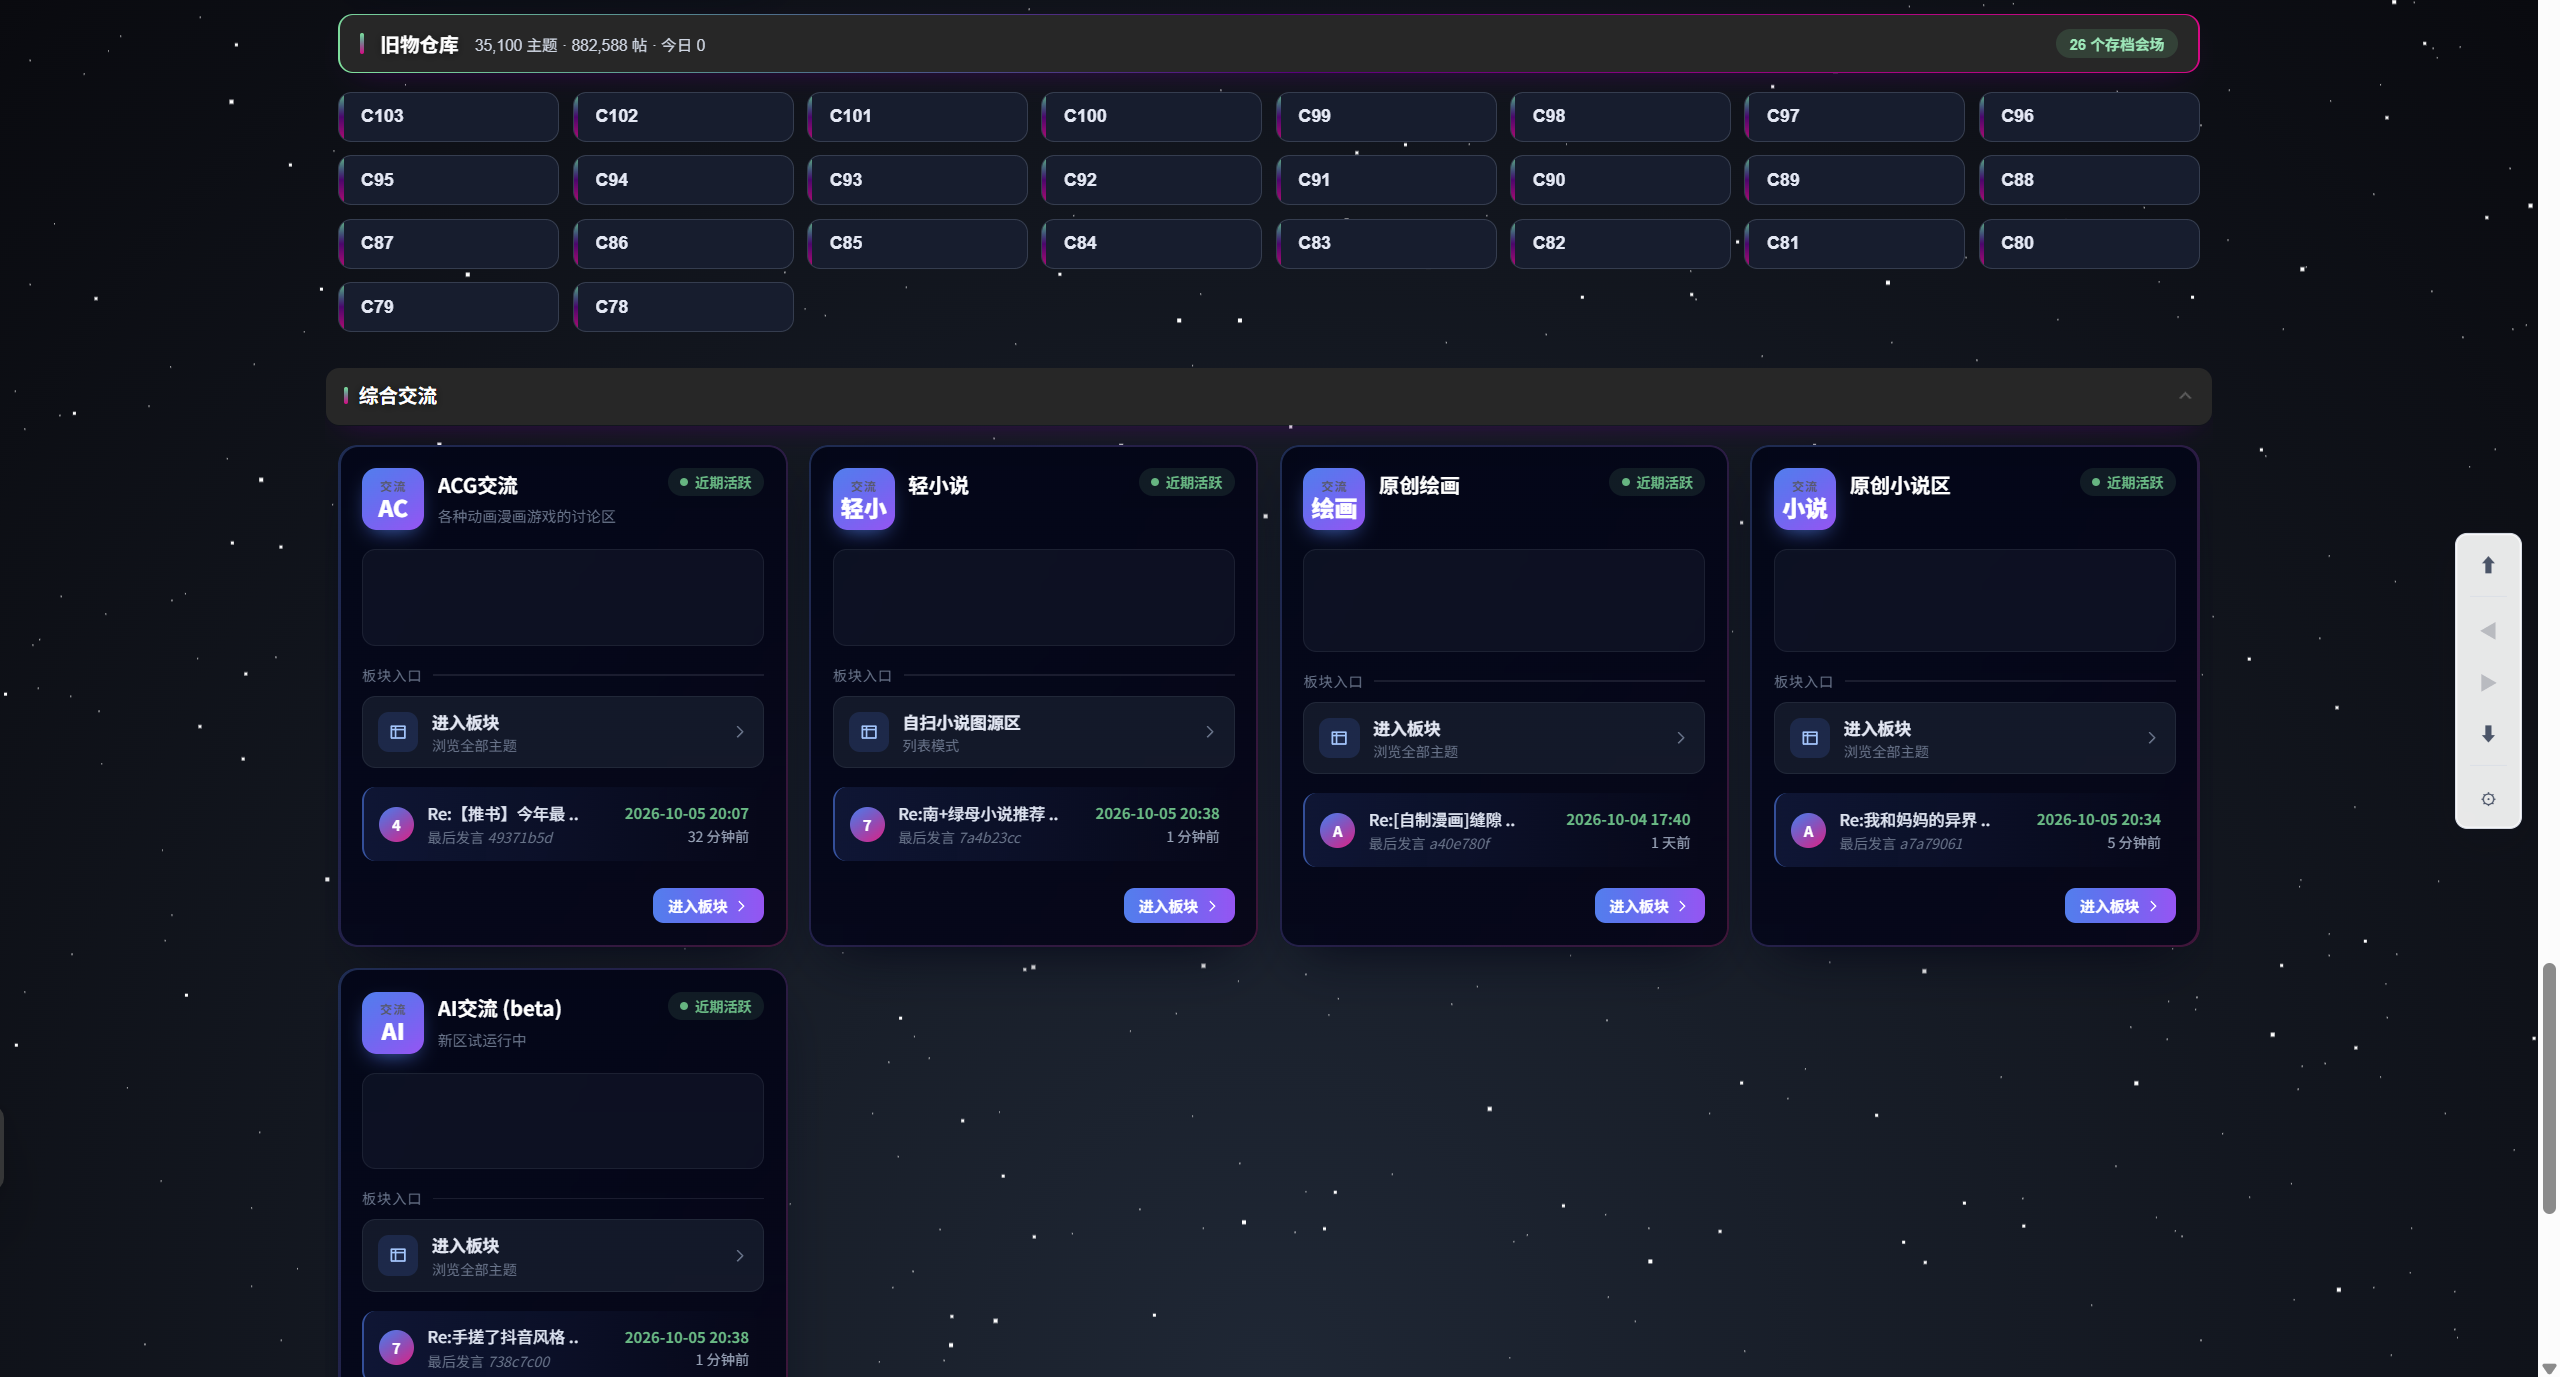Open thread Re:【推书】今年最 ..
This screenshot has height=1377, width=2560.
click(x=503, y=814)
